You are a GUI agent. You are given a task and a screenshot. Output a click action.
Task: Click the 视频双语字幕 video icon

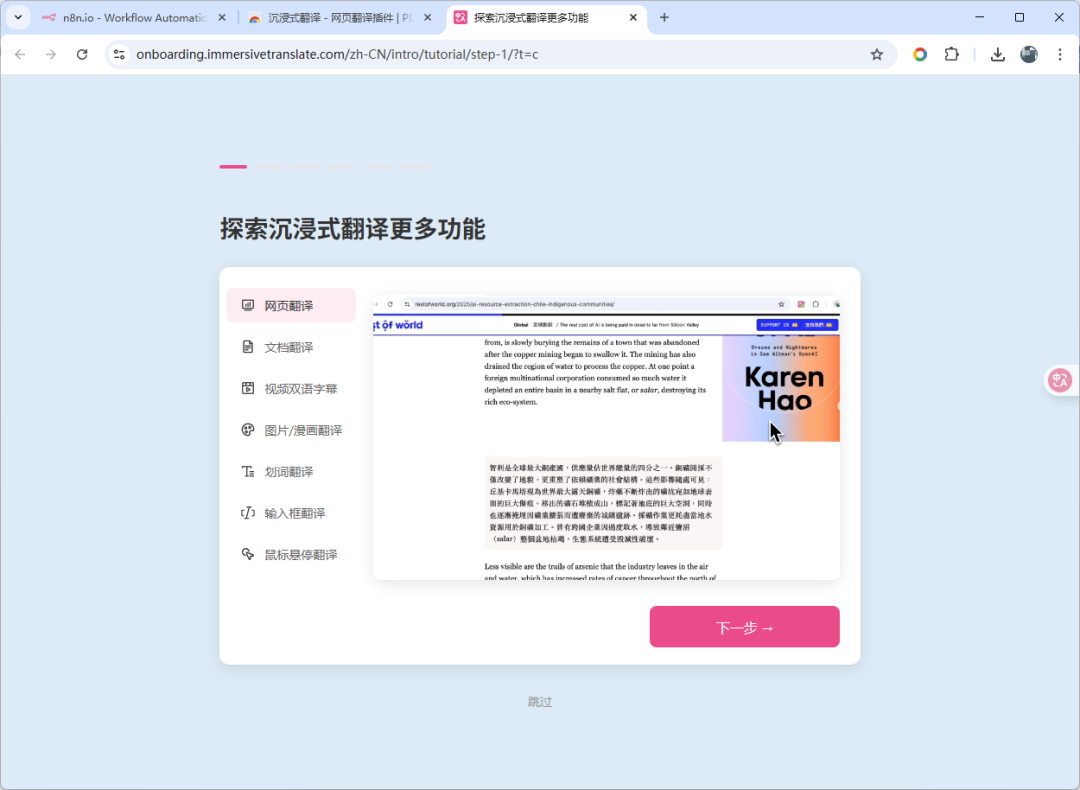(x=248, y=388)
